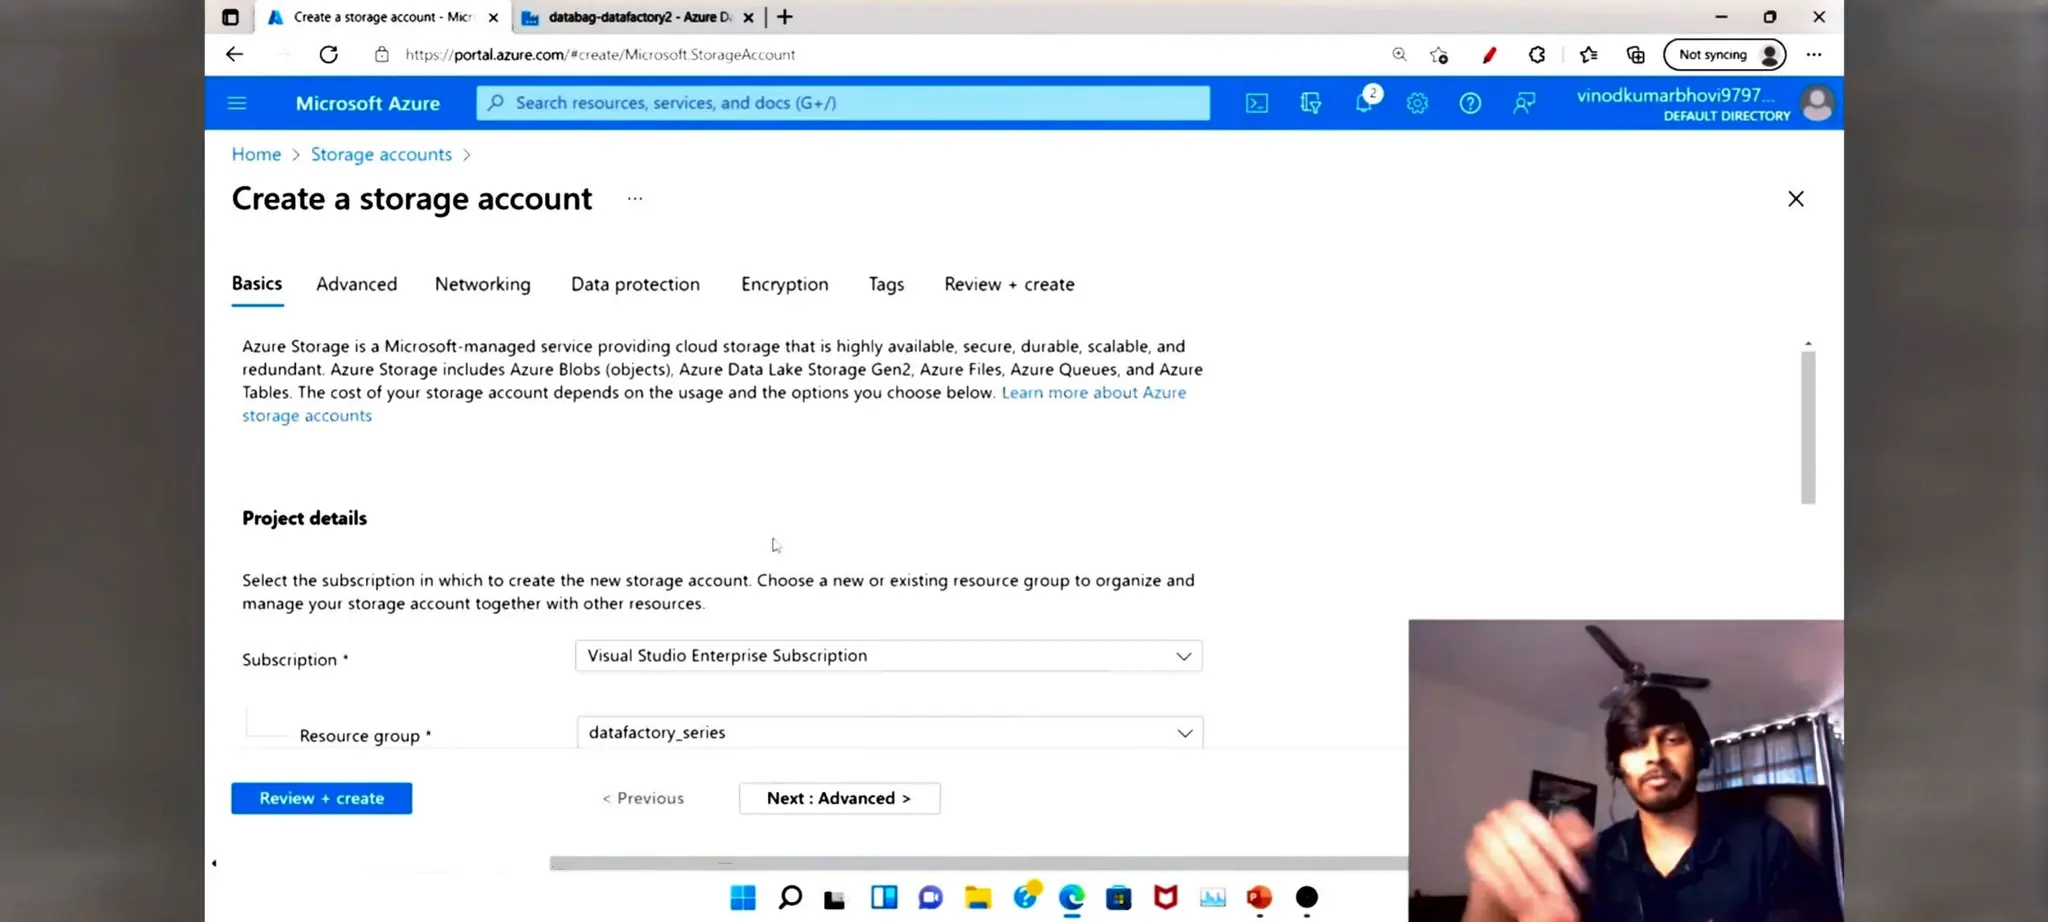Open McAfee from the taskbar
Screen dimensions: 2048x922
pyautogui.click(x=1166, y=898)
